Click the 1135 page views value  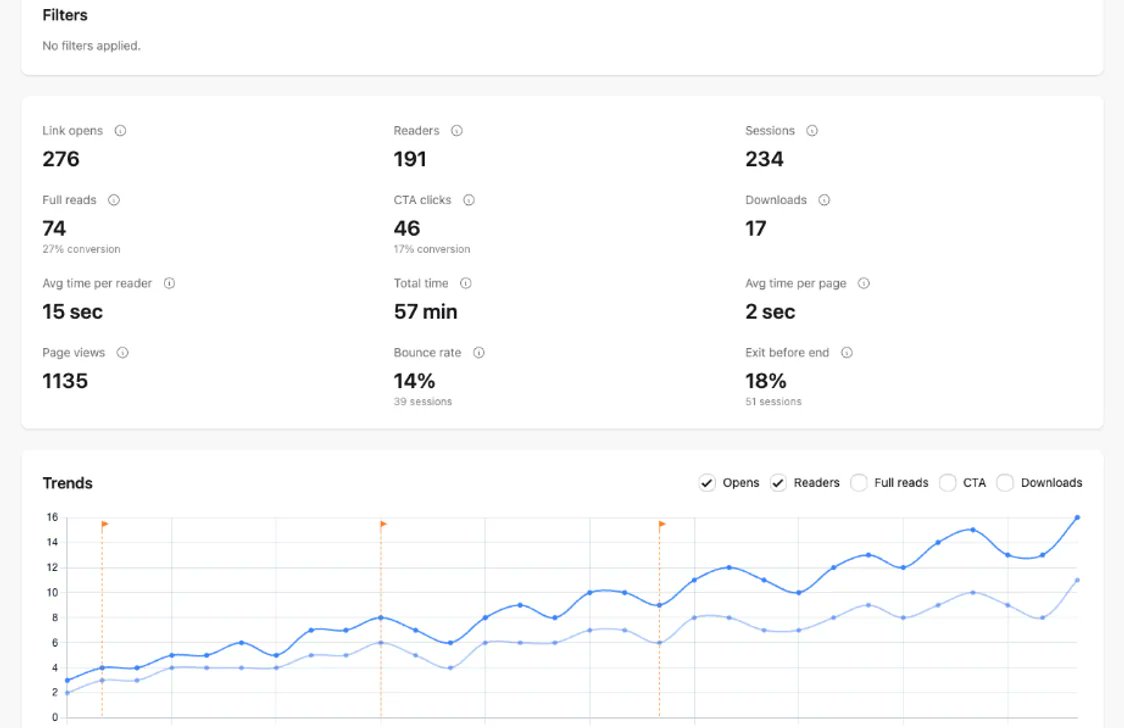[65, 381]
